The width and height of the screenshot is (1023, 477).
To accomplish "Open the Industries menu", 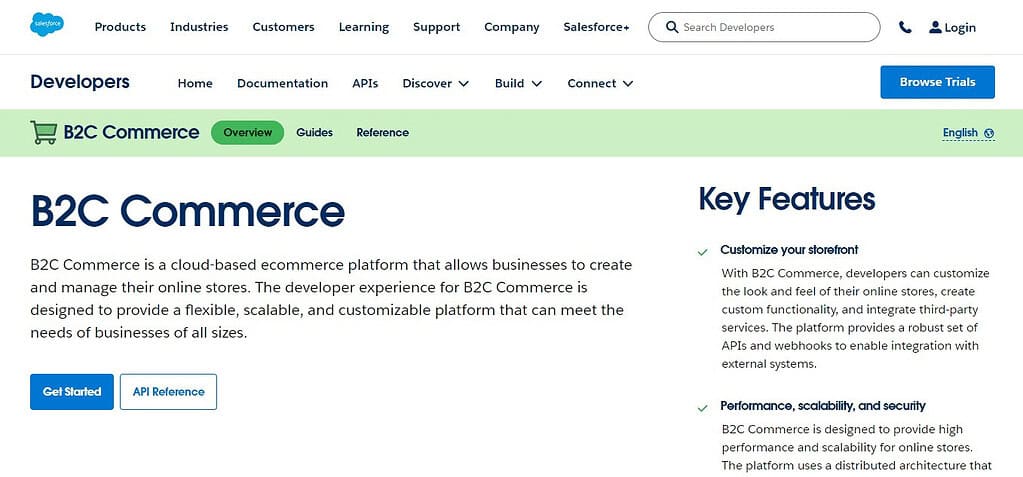I will 199,27.
